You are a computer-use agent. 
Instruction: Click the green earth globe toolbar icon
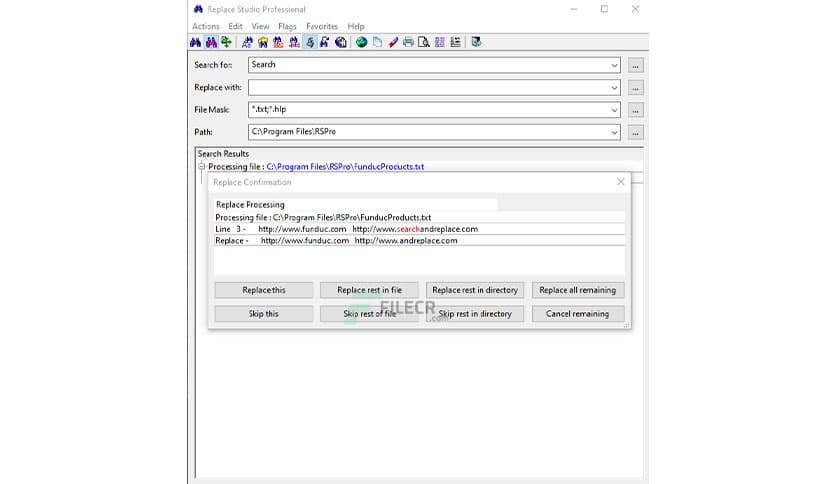coord(361,42)
